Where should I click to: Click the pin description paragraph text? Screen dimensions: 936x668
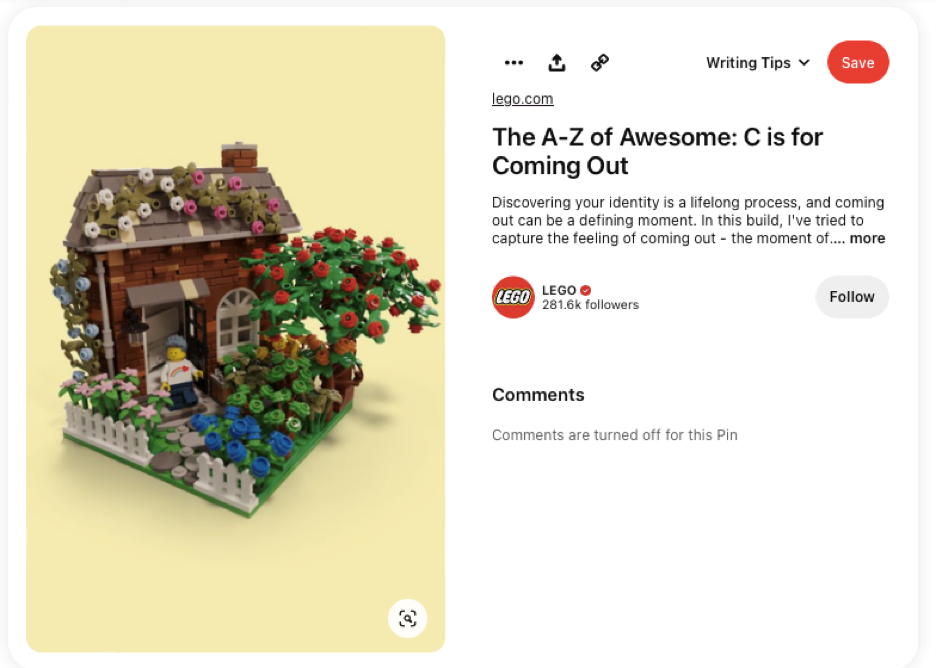(x=688, y=220)
